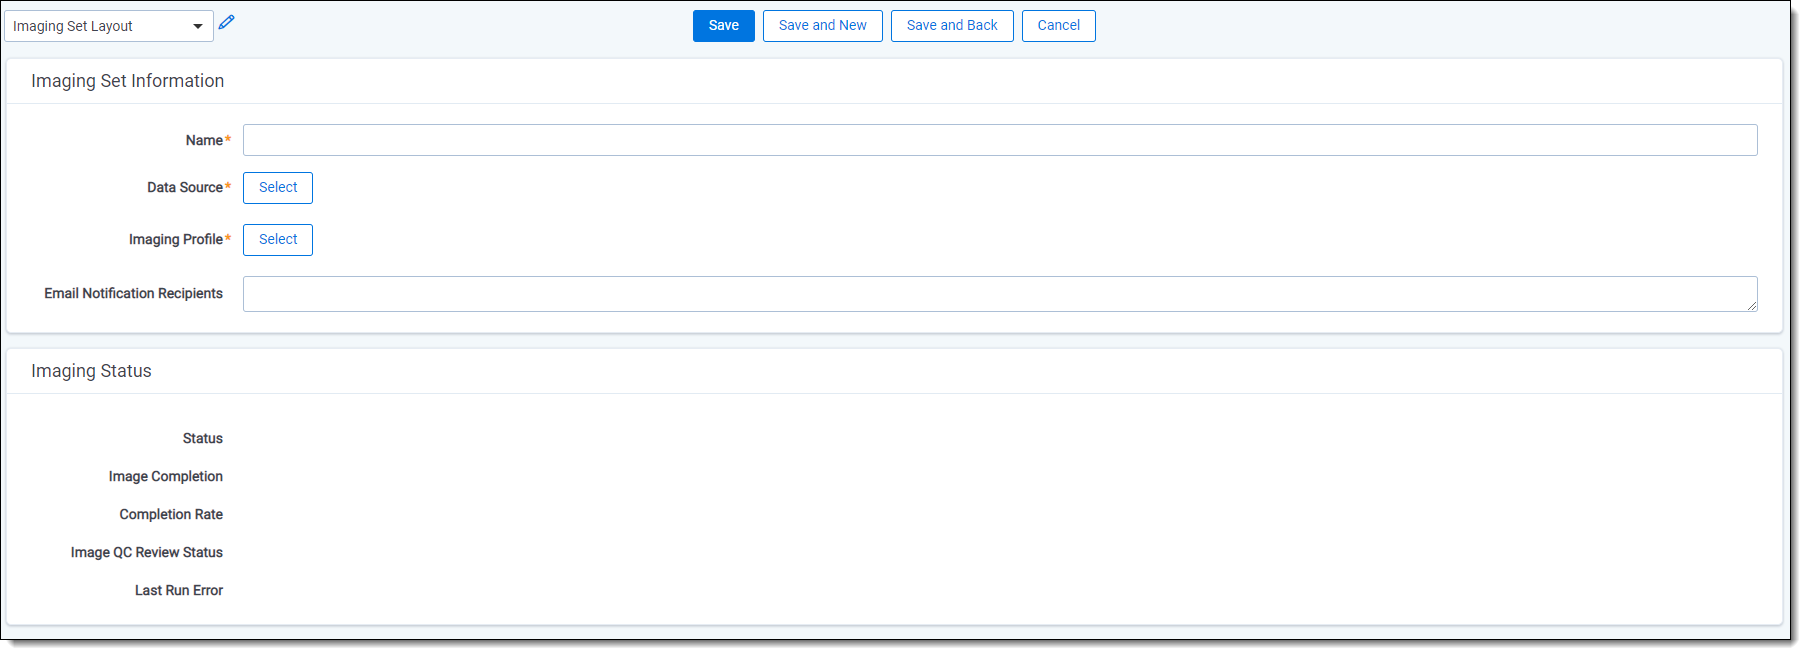Click the Imaging Set Information section header
This screenshot has width=1806, height=655.
point(127,81)
